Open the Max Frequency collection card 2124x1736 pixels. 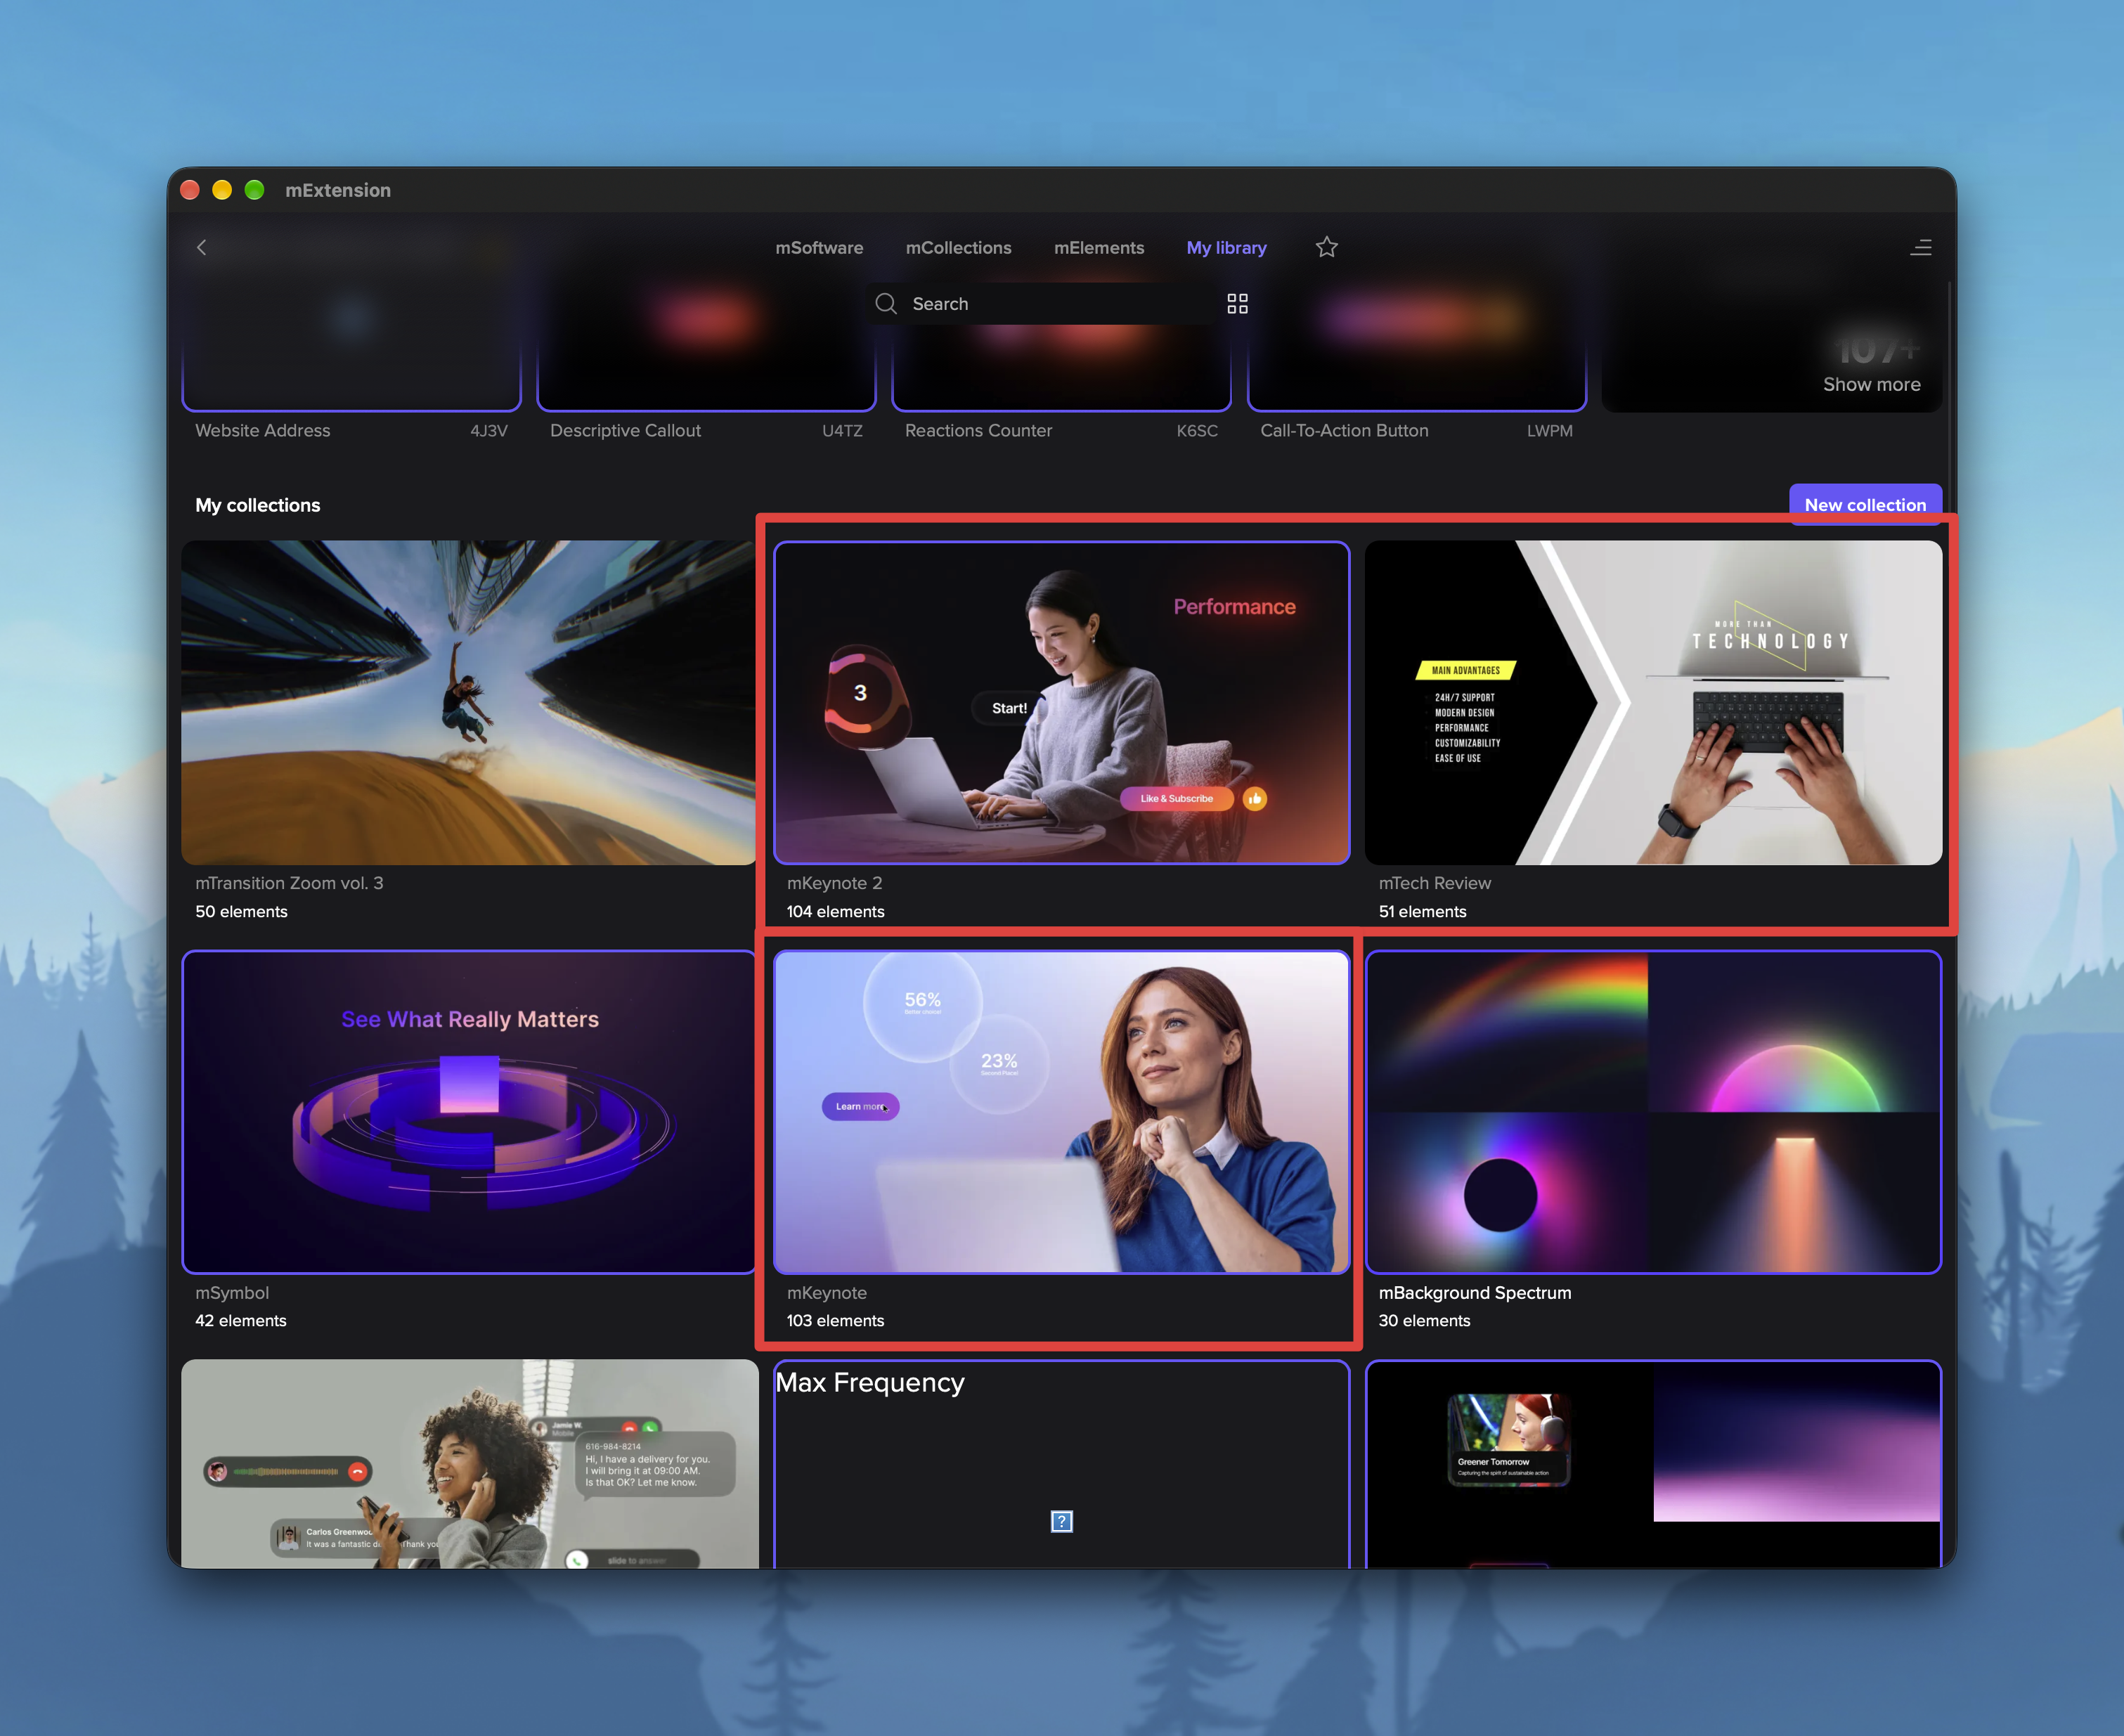1061,1464
